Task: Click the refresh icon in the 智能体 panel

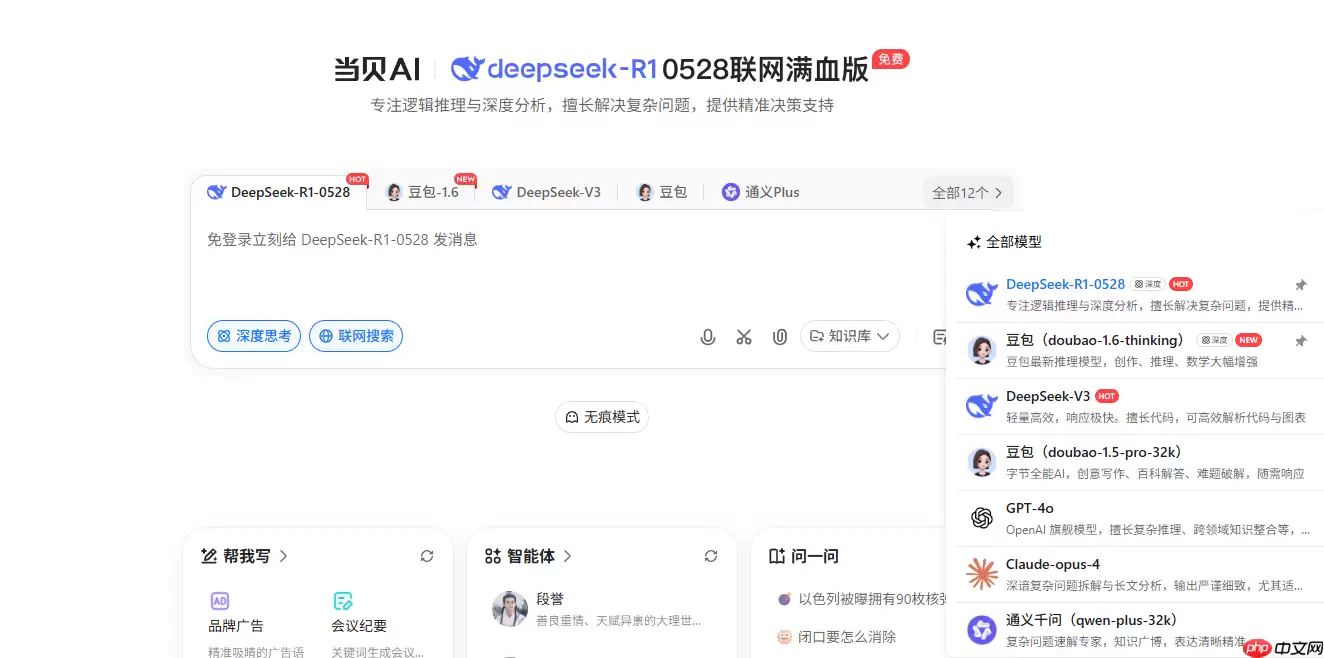Action: tap(710, 555)
